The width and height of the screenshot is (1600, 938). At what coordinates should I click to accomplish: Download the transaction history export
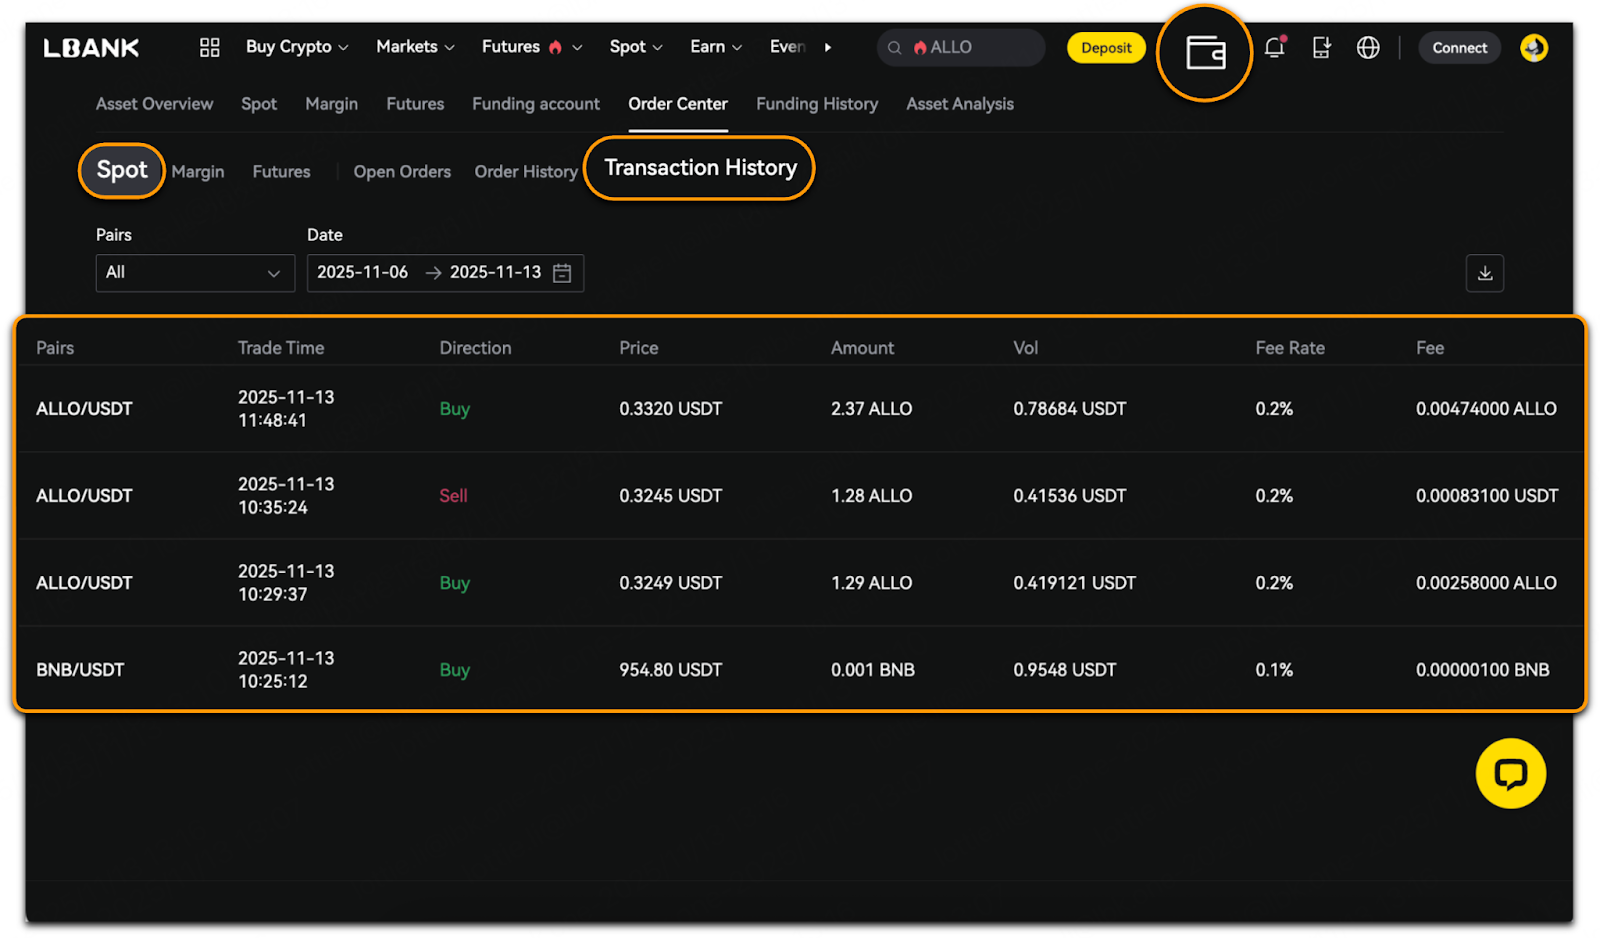1484,273
